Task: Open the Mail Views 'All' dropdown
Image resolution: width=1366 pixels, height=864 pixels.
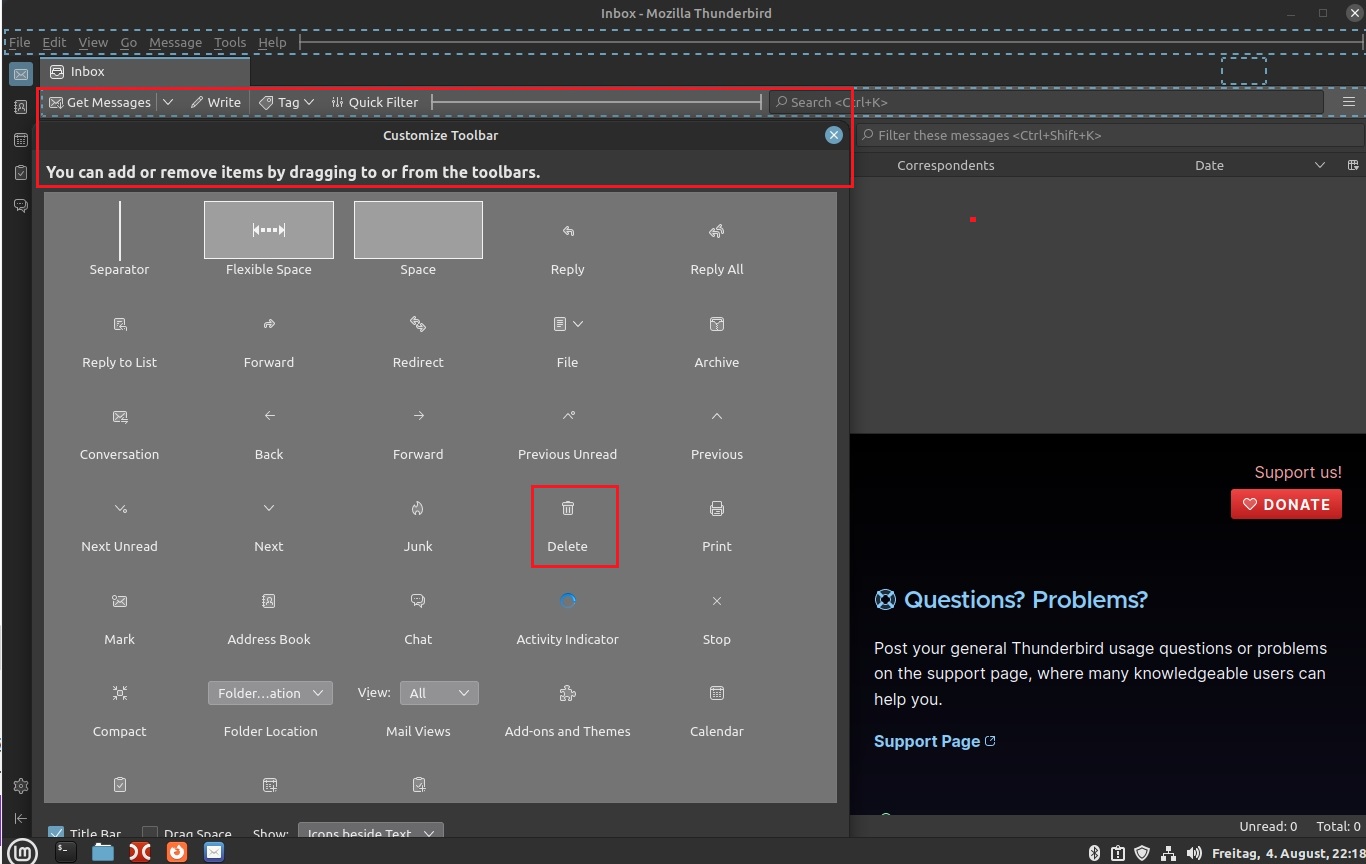Action: click(439, 693)
